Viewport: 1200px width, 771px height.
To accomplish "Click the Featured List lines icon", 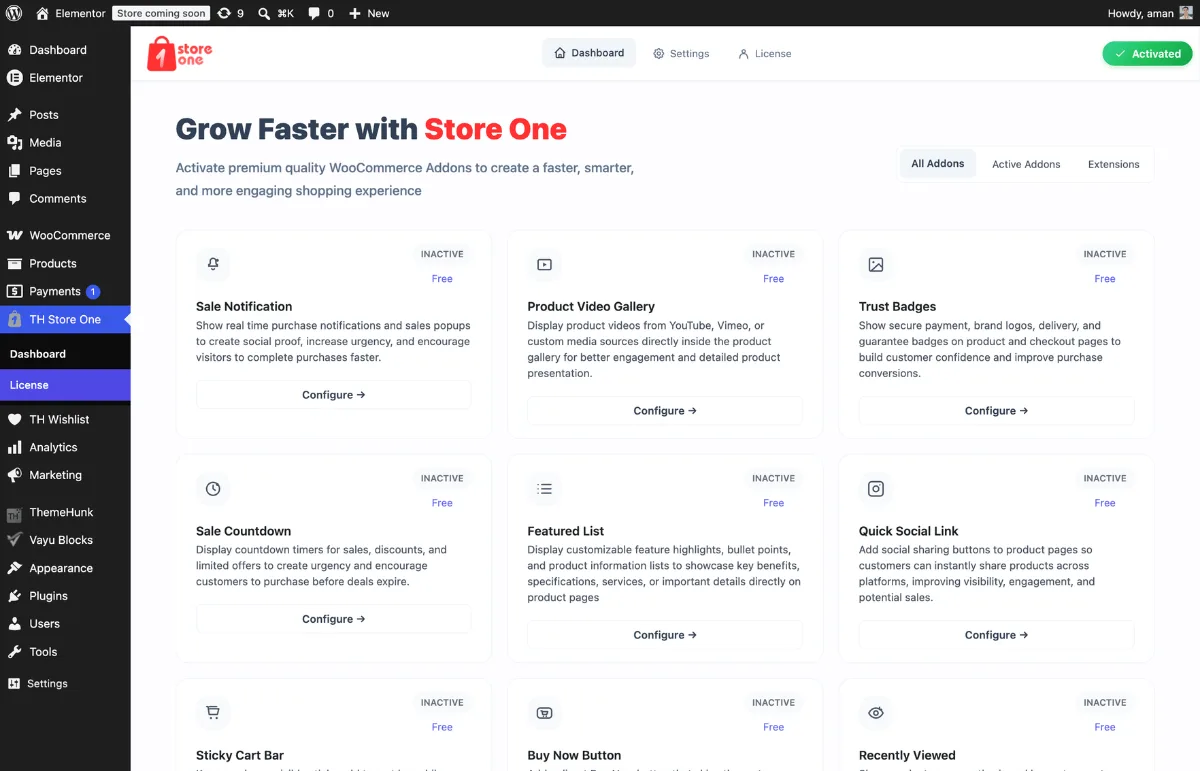I will pyautogui.click(x=544, y=489).
